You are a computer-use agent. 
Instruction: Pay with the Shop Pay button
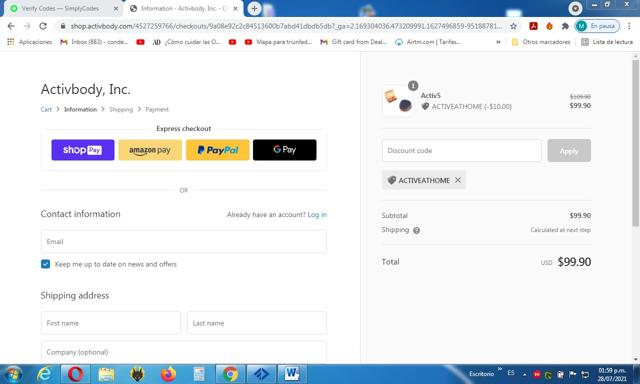click(83, 150)
